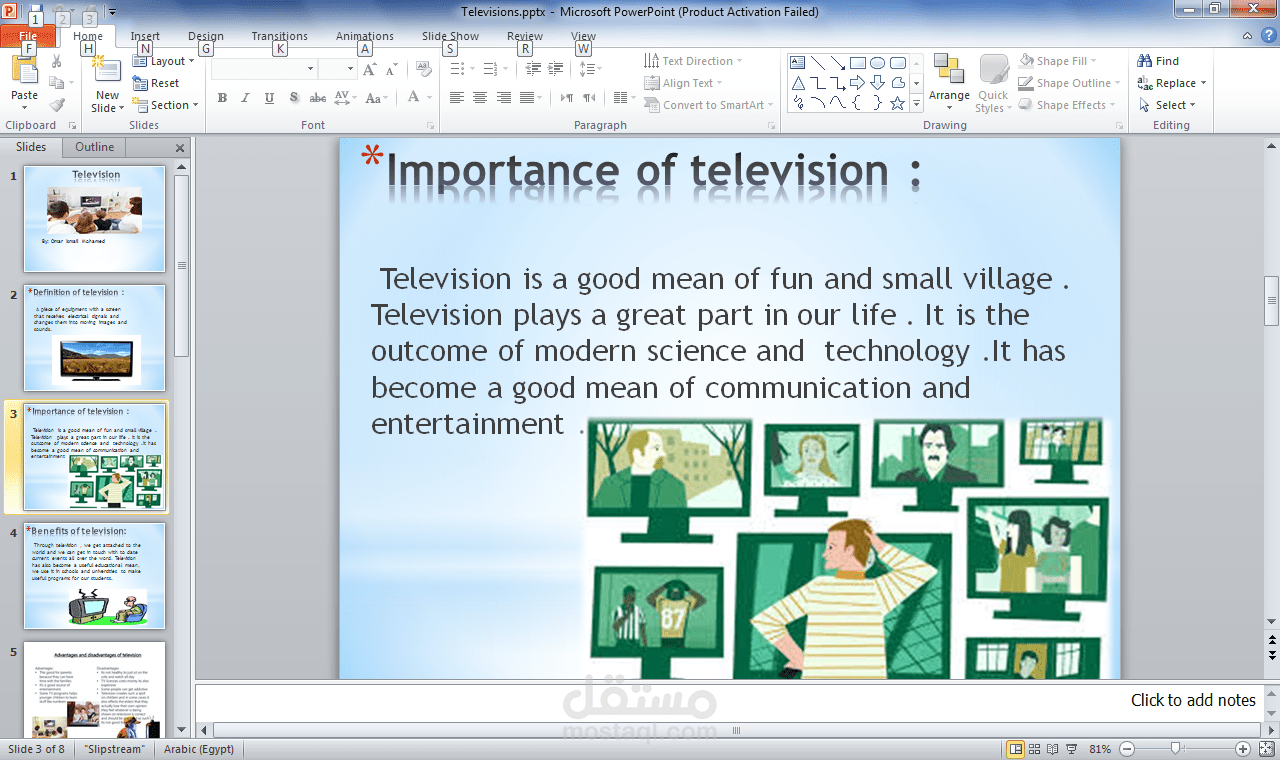
Task: Switch to the Design ribbon tab
Action: click(x=205, y=35)
